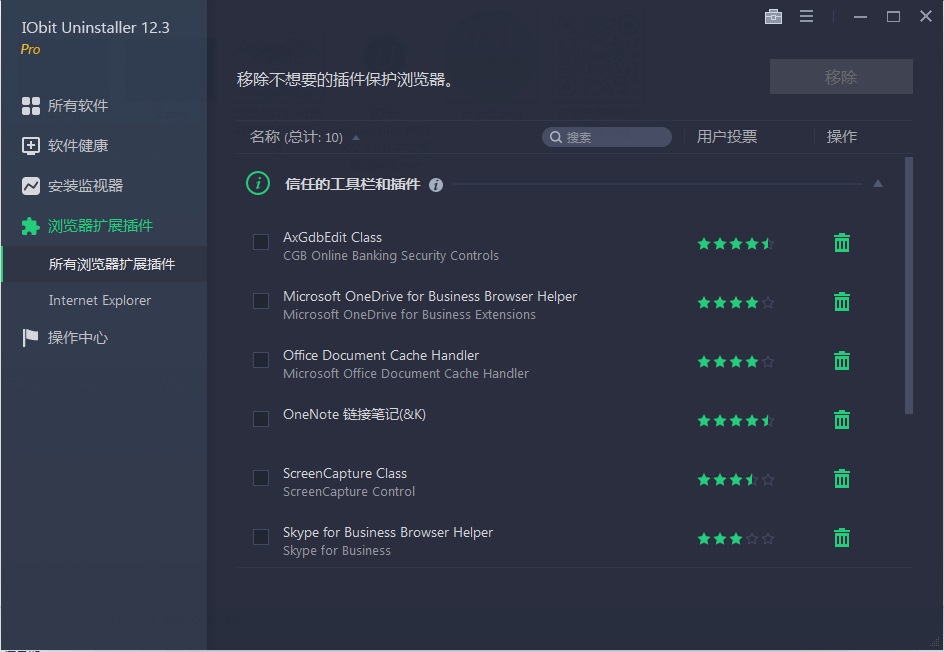
Task: Click star rating of AxGdbEdit Class
Action: [x=735, y=244]
